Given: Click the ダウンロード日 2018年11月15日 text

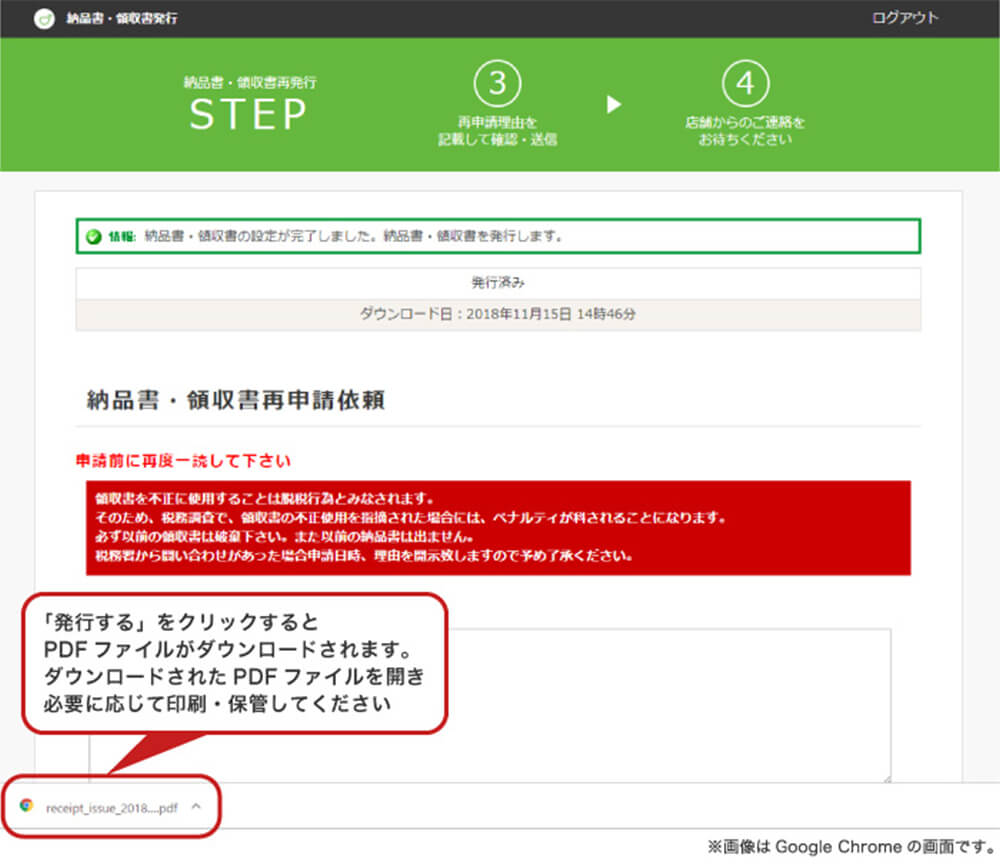Looking at the screenshot, I should (498, 314).
